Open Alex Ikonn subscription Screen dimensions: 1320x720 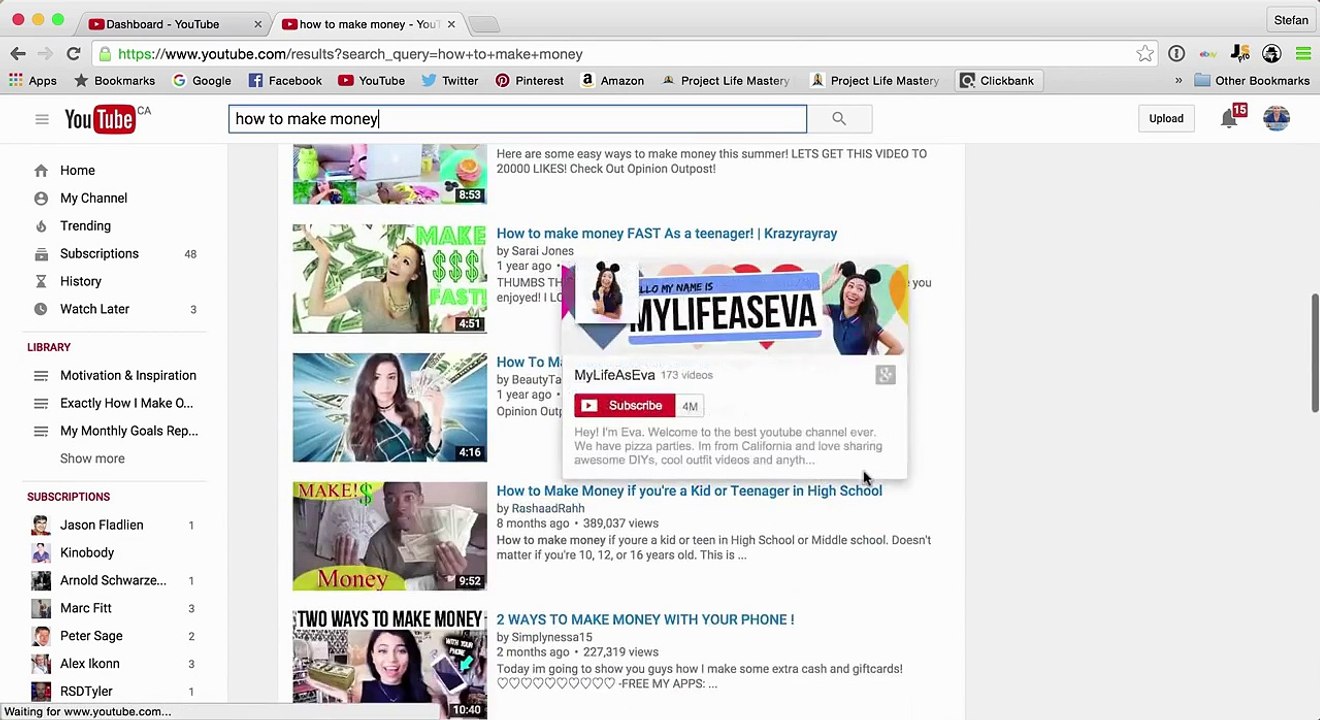tap(90, 664)
